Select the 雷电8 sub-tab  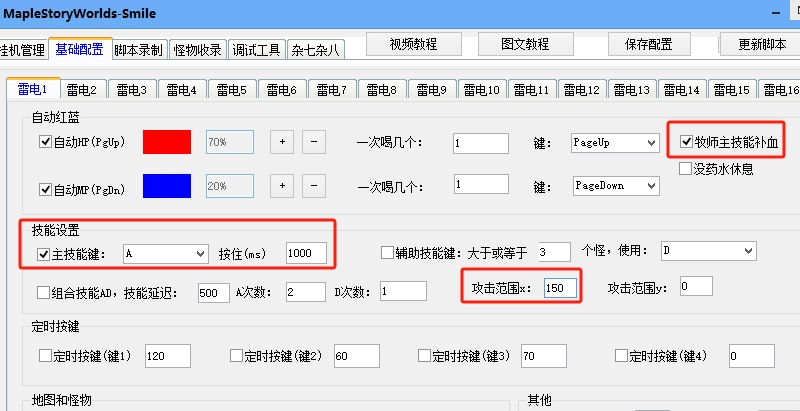[x=382, y=90]
